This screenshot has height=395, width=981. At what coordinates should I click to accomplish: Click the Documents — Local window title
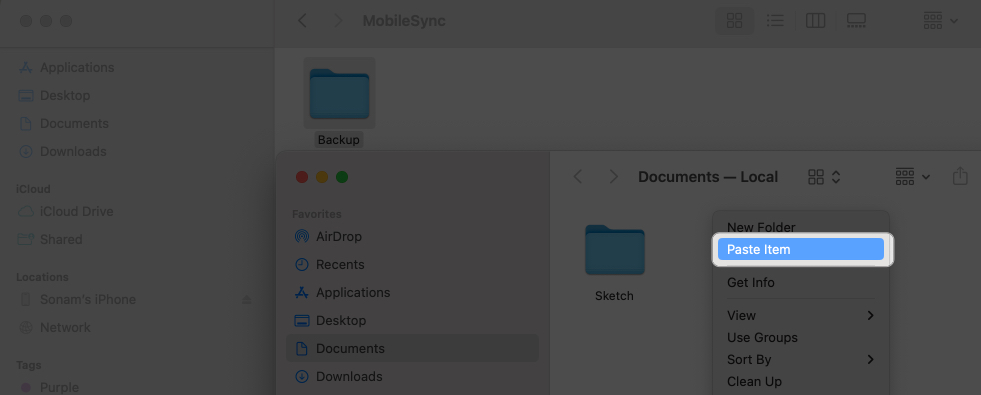pos(708,177)
